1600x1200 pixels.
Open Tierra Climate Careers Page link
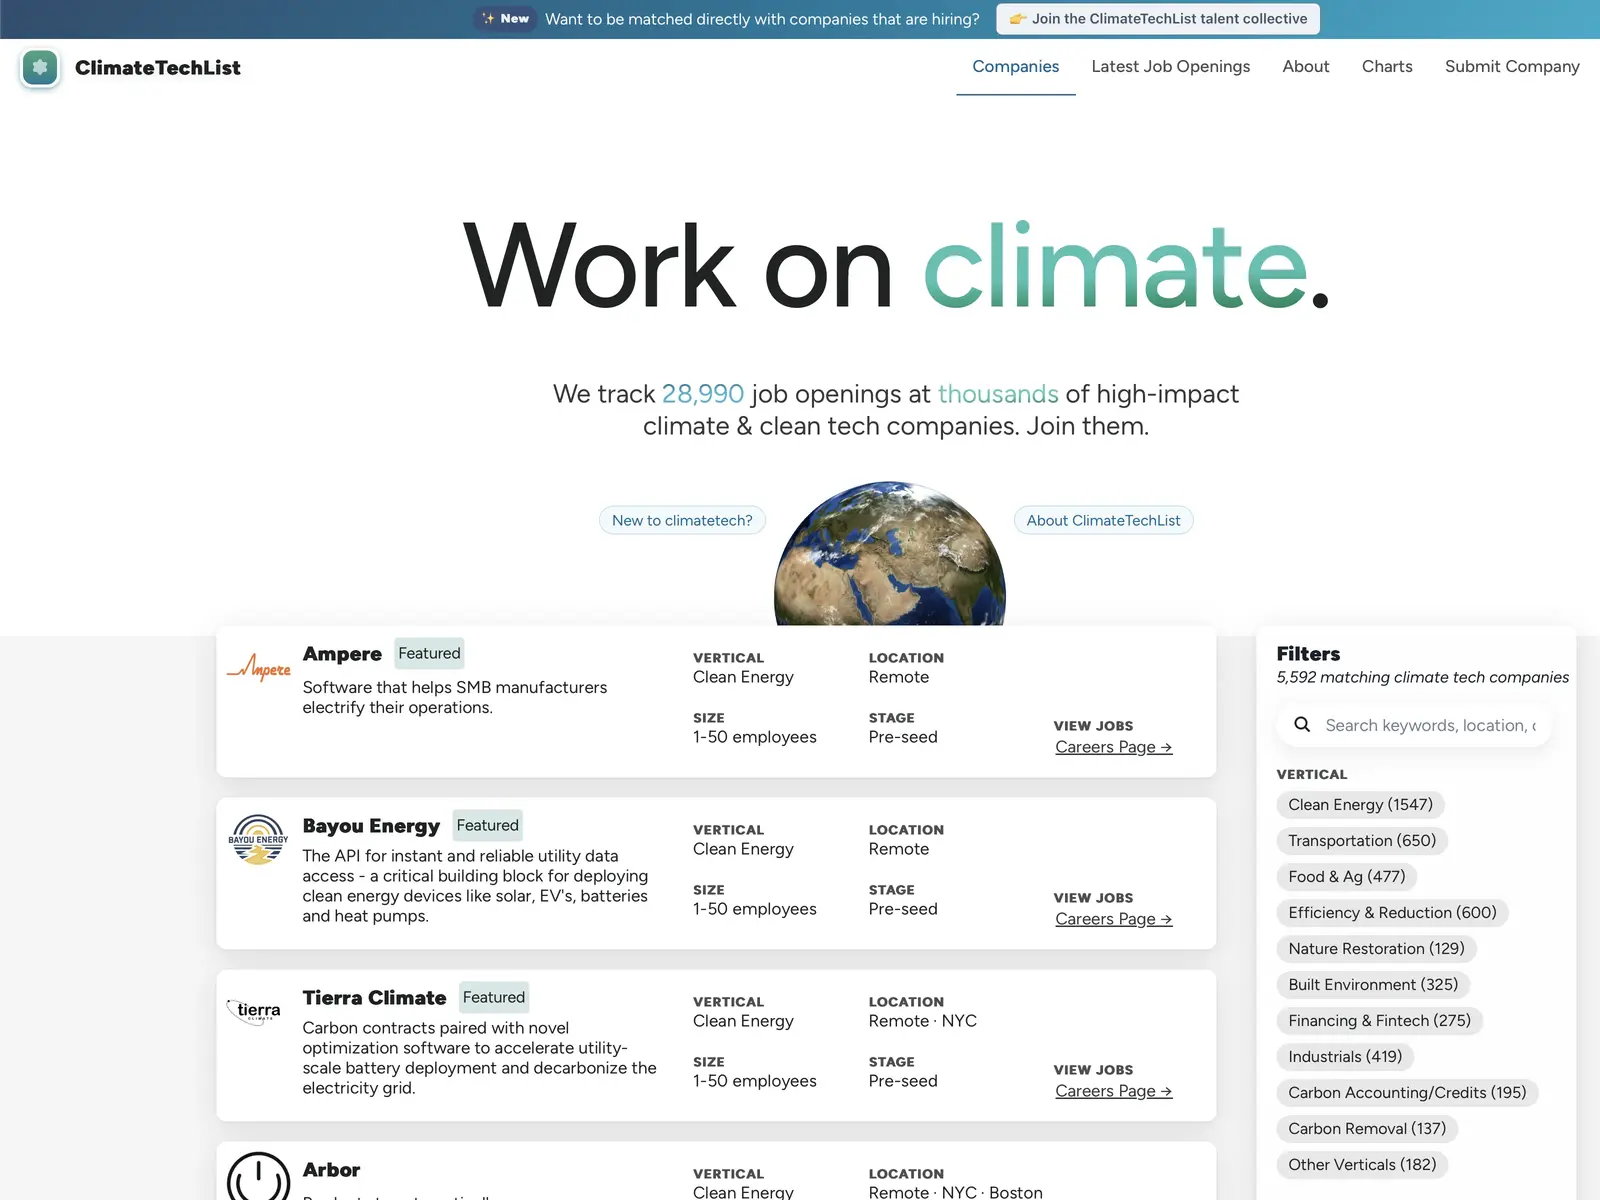point(1113,1091)
